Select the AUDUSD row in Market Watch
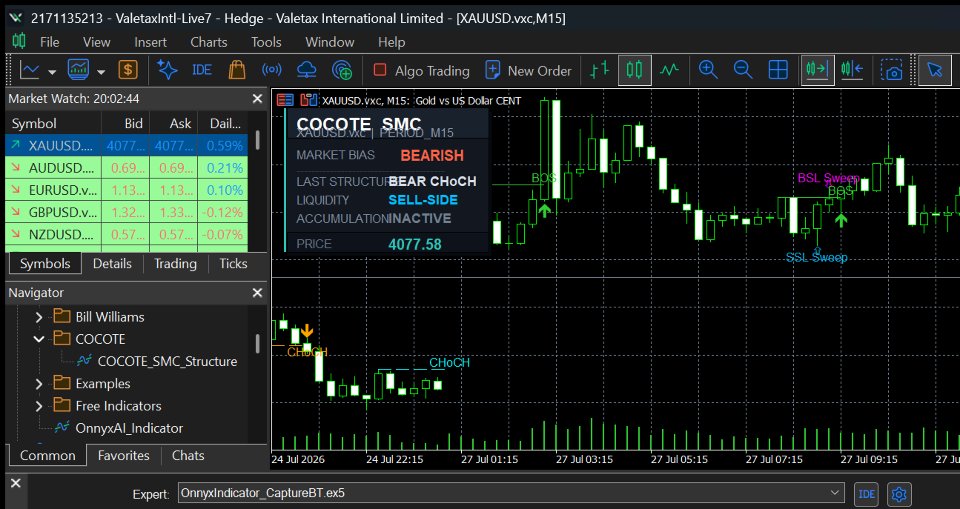Viewport: 960px width, 509px height. pyautogui.click(x=127, y=168)
